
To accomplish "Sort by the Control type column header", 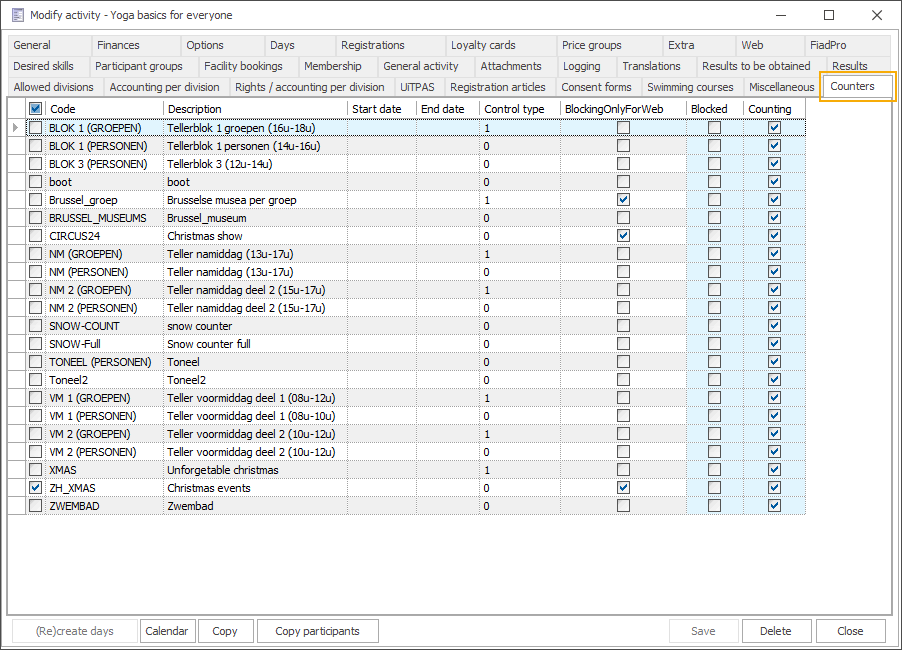I will [514, 109].
